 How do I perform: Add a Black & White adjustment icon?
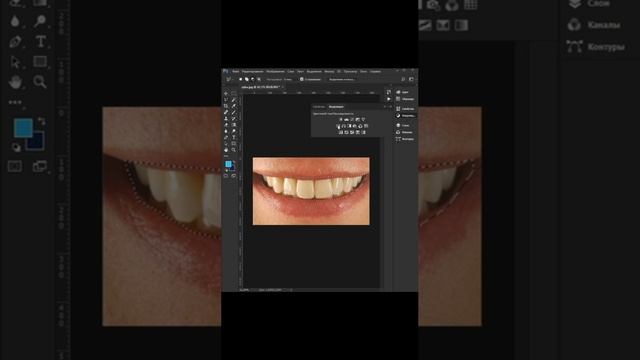pos(349,126)
